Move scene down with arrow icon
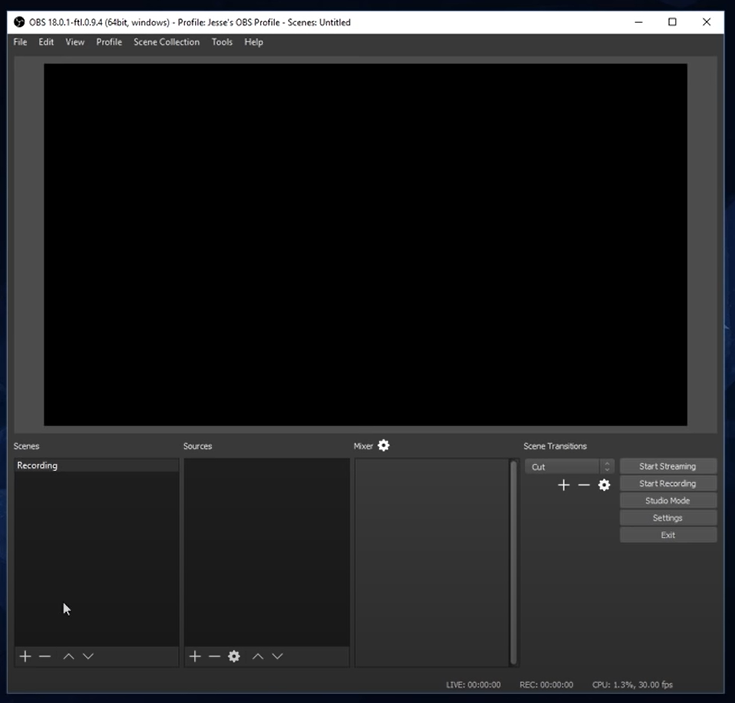The height and width of the screenshot is (703, 735). [x=88, y=656]
